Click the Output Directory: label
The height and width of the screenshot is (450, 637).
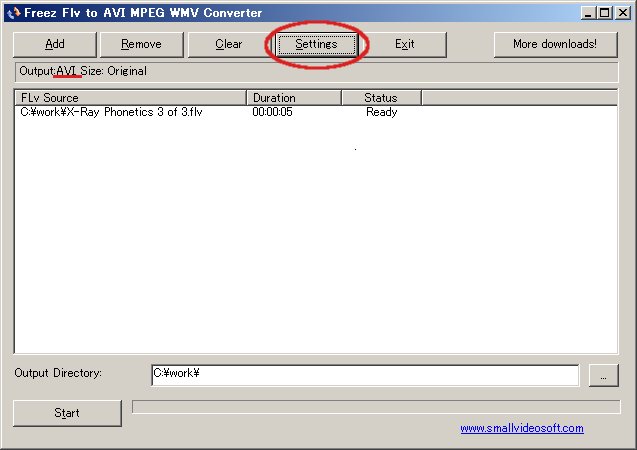[58, 373]
